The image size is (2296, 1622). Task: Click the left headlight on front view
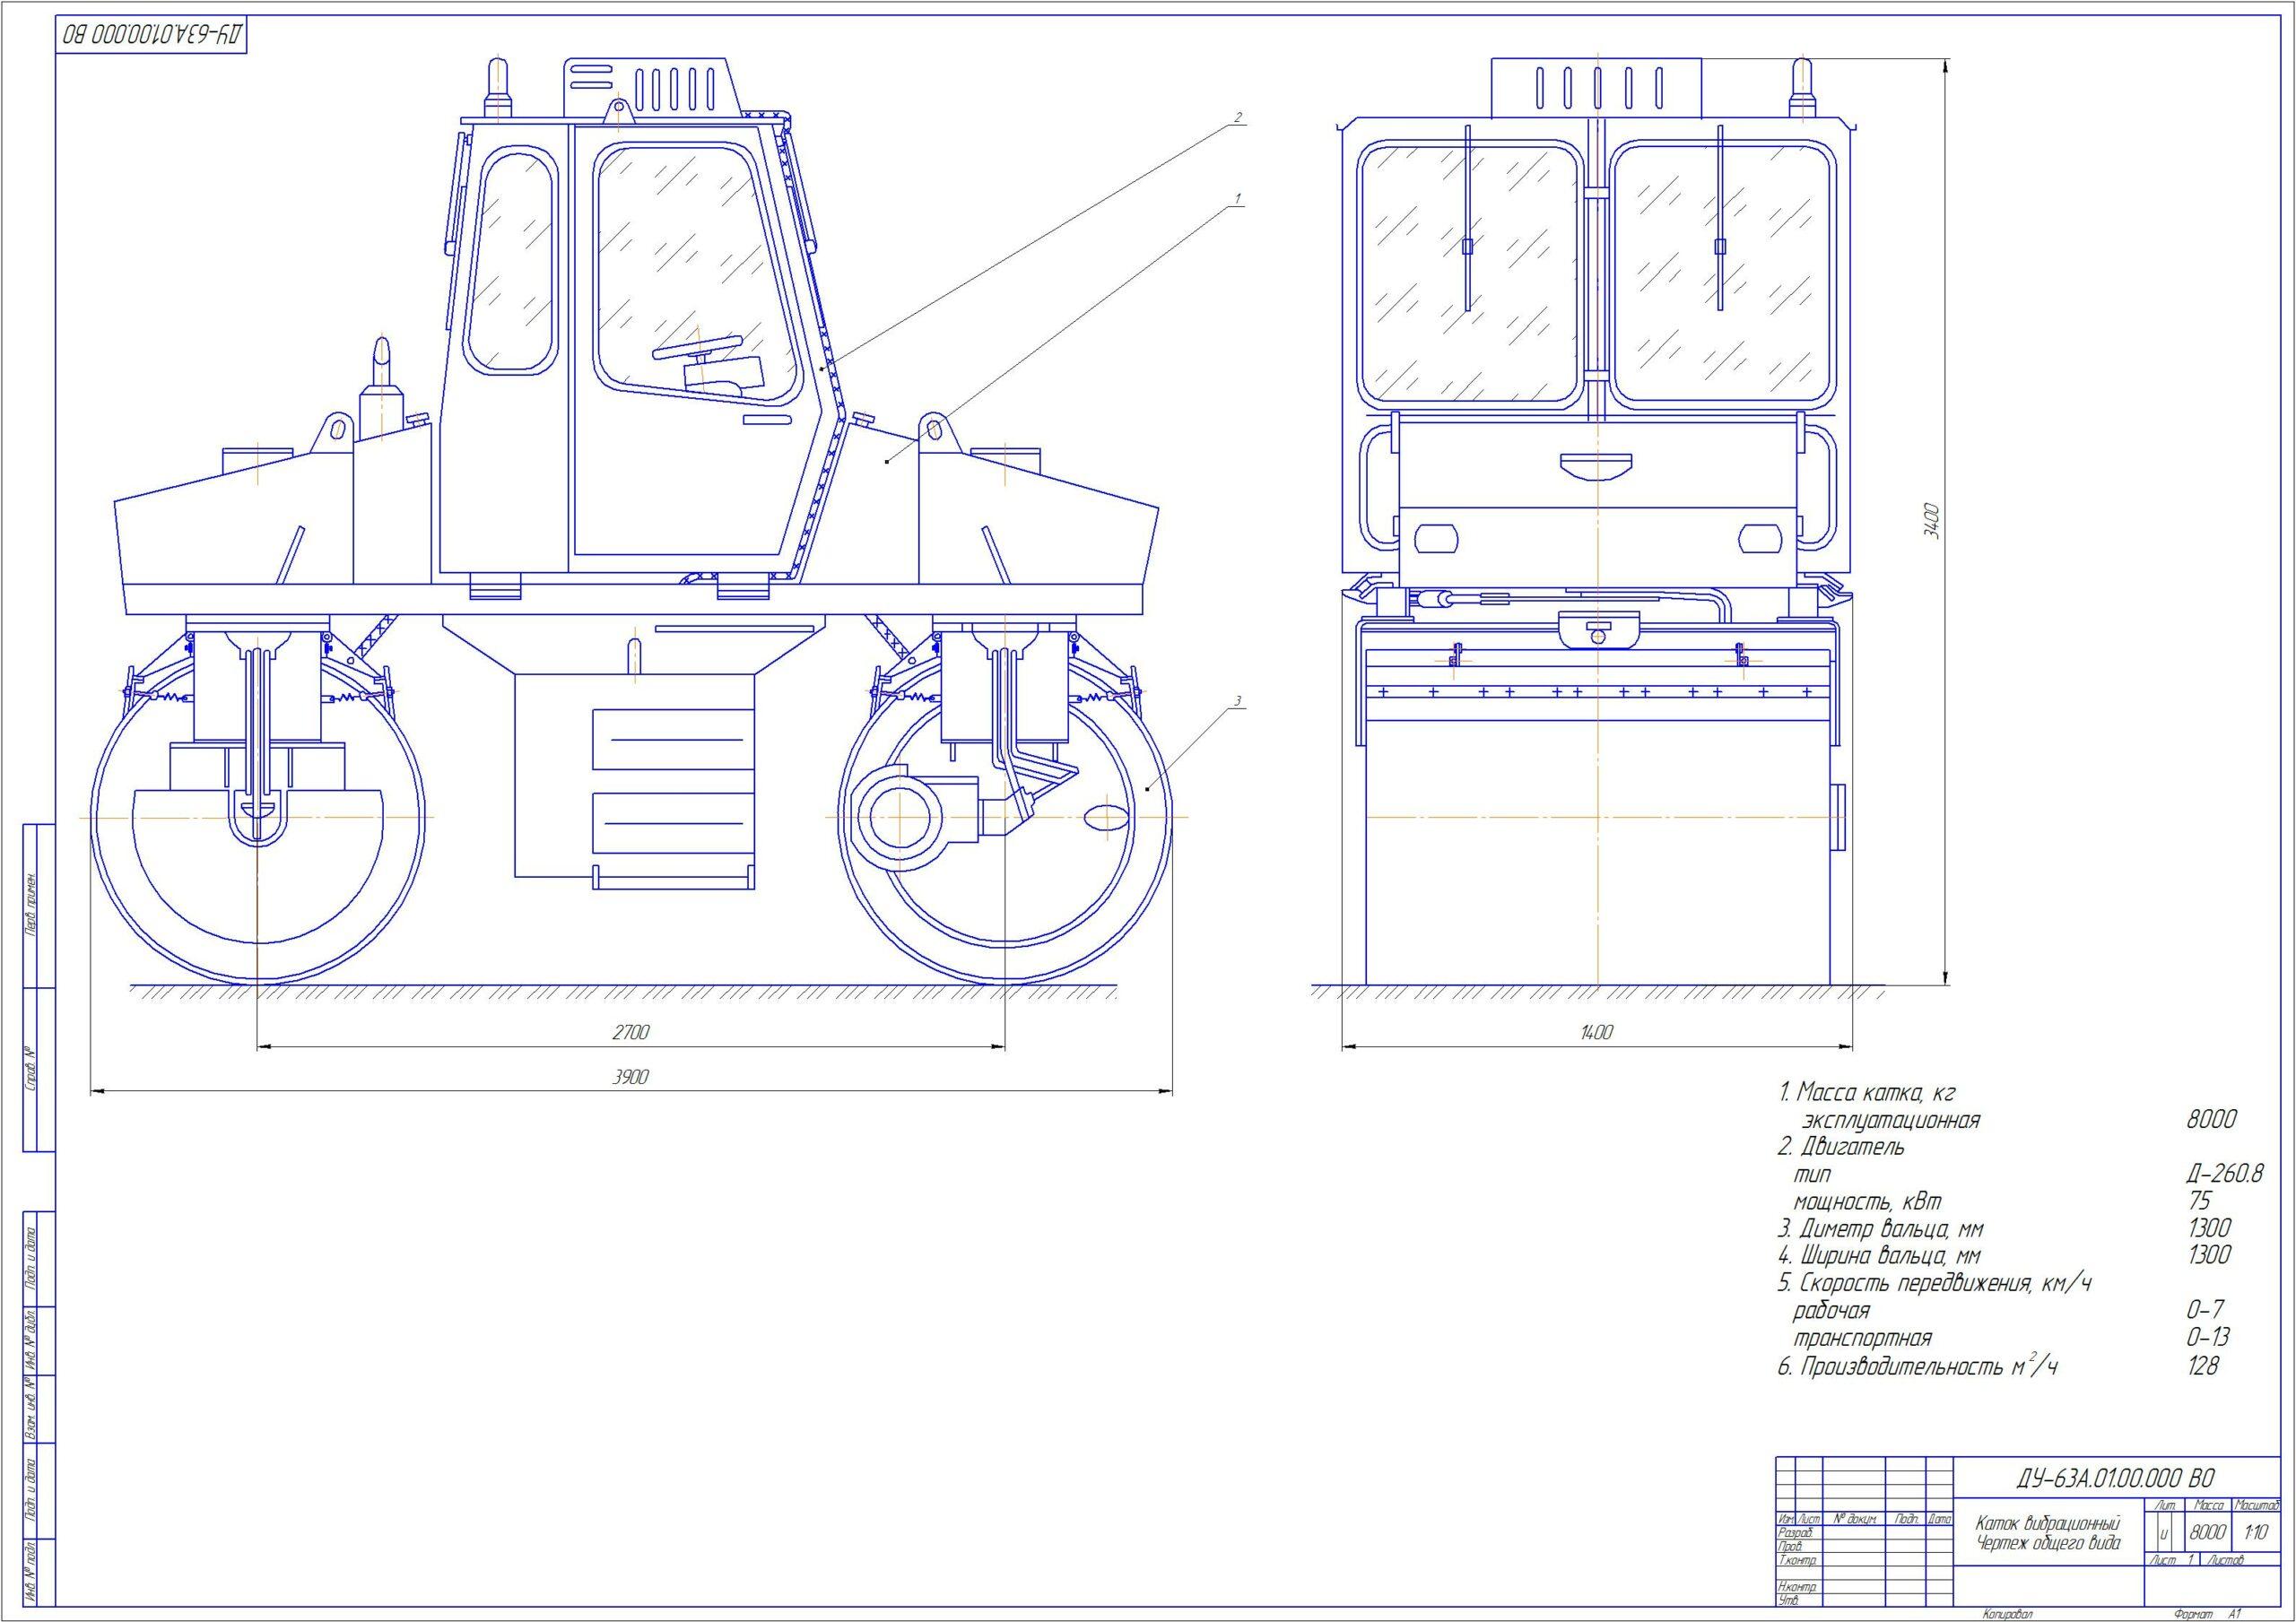coord(1437,540)
